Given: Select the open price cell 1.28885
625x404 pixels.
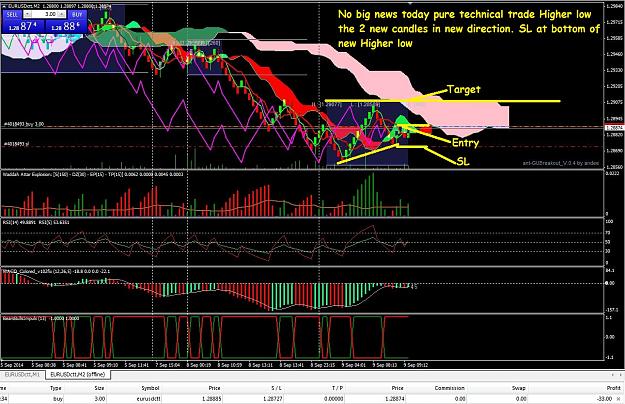Looking at the screenshot, I should pos(211,398).
